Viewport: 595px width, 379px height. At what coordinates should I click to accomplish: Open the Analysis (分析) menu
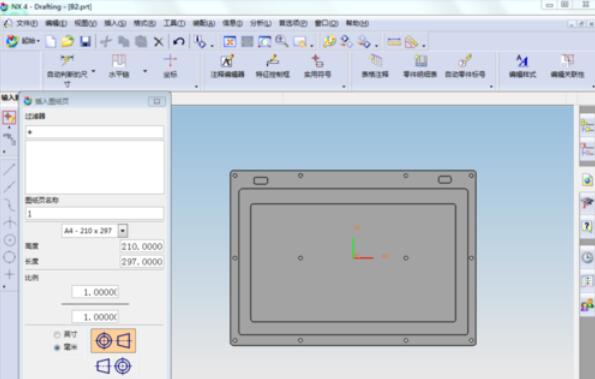(260, 23)
